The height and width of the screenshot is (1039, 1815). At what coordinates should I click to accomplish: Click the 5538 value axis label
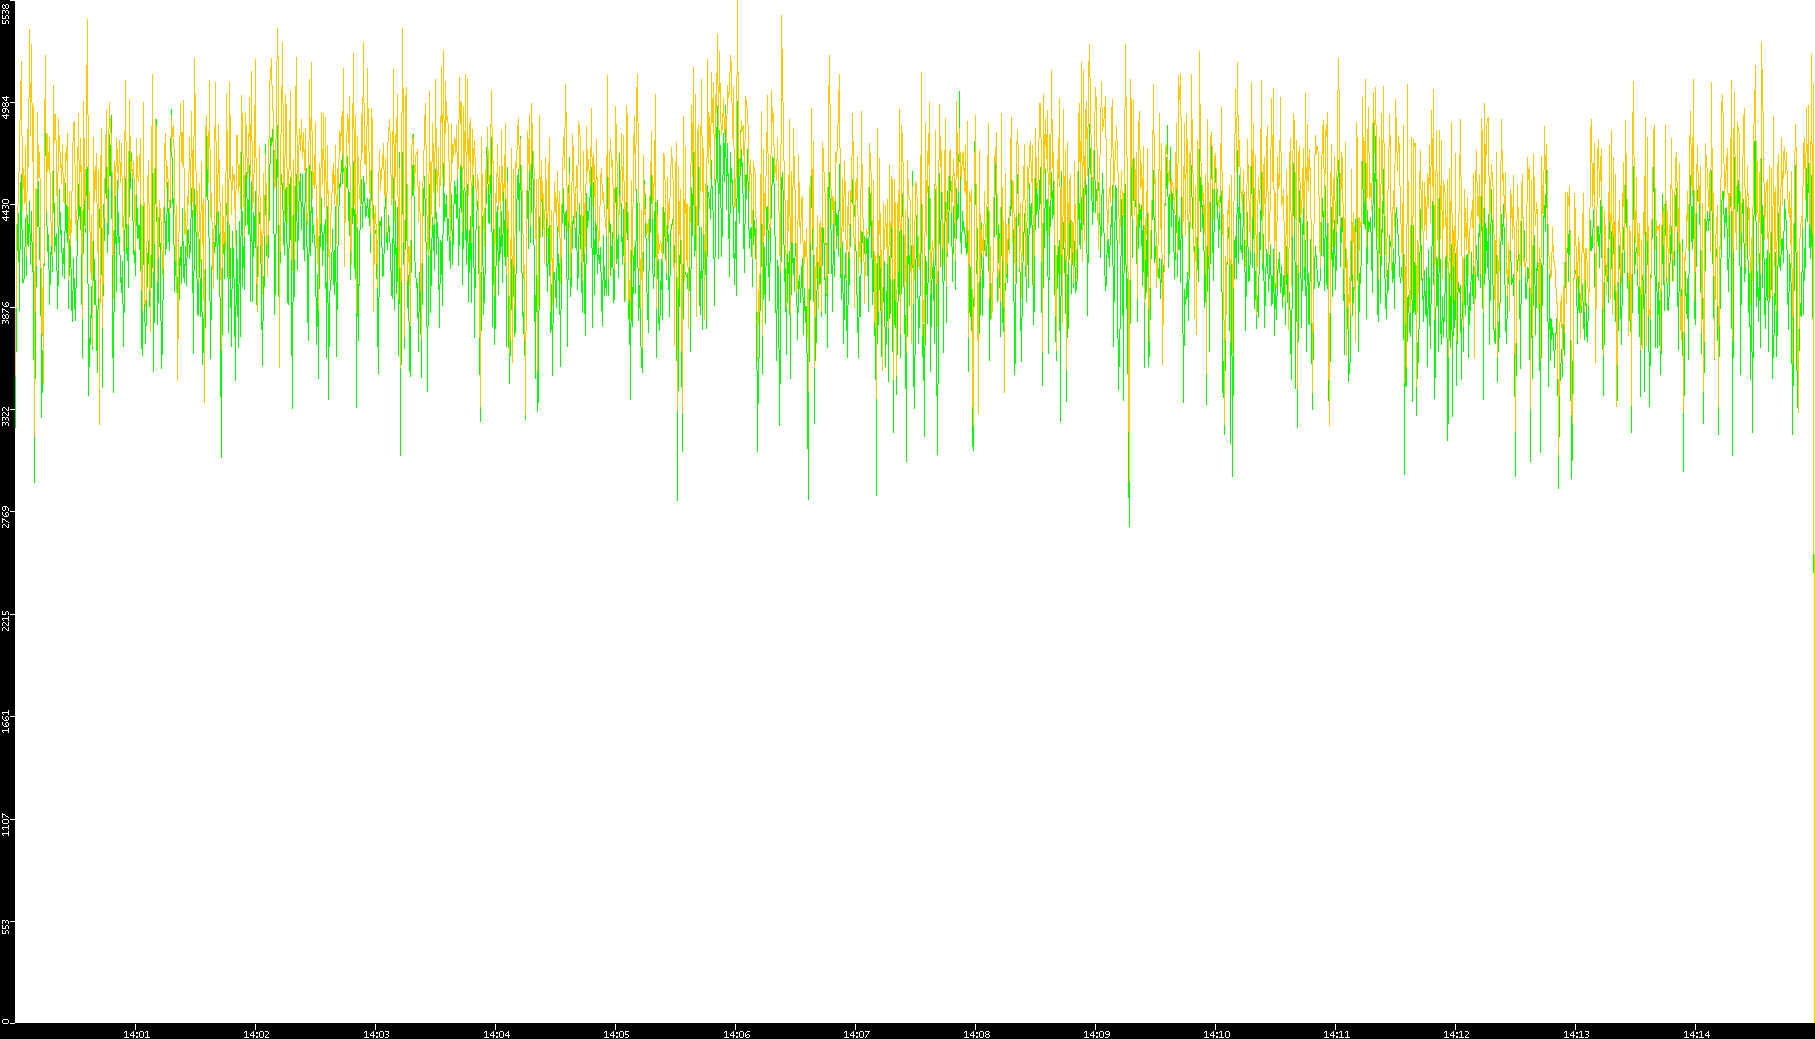6,12
